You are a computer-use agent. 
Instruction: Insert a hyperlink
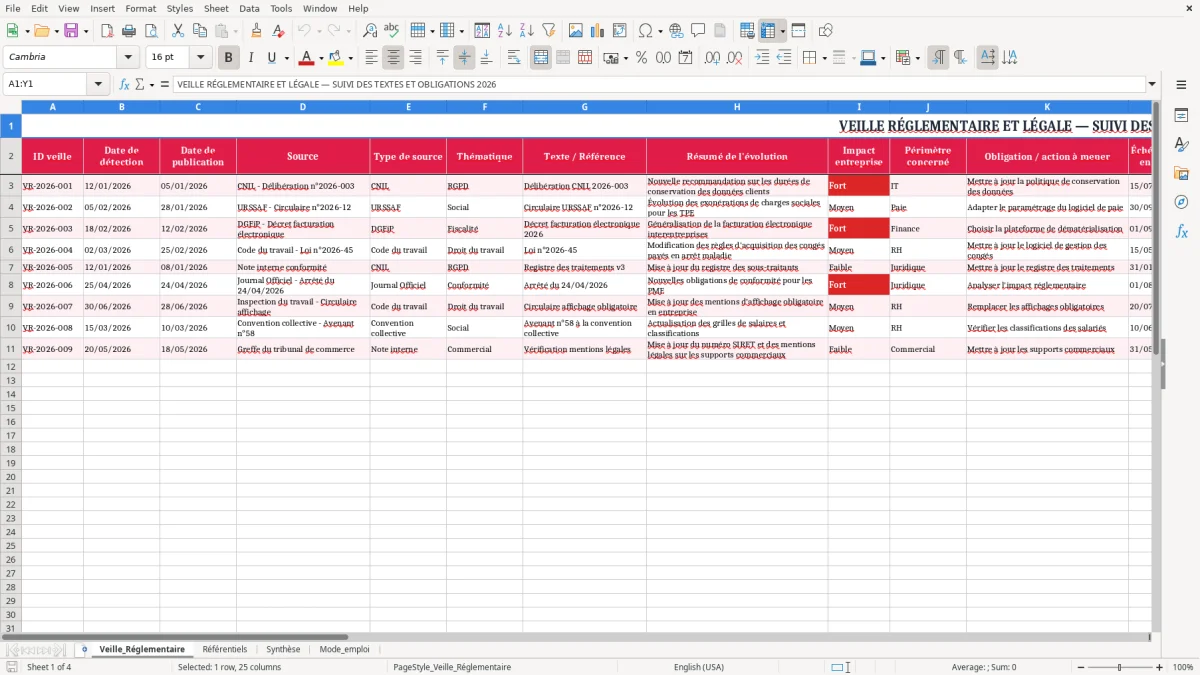(x=676, y=31)
